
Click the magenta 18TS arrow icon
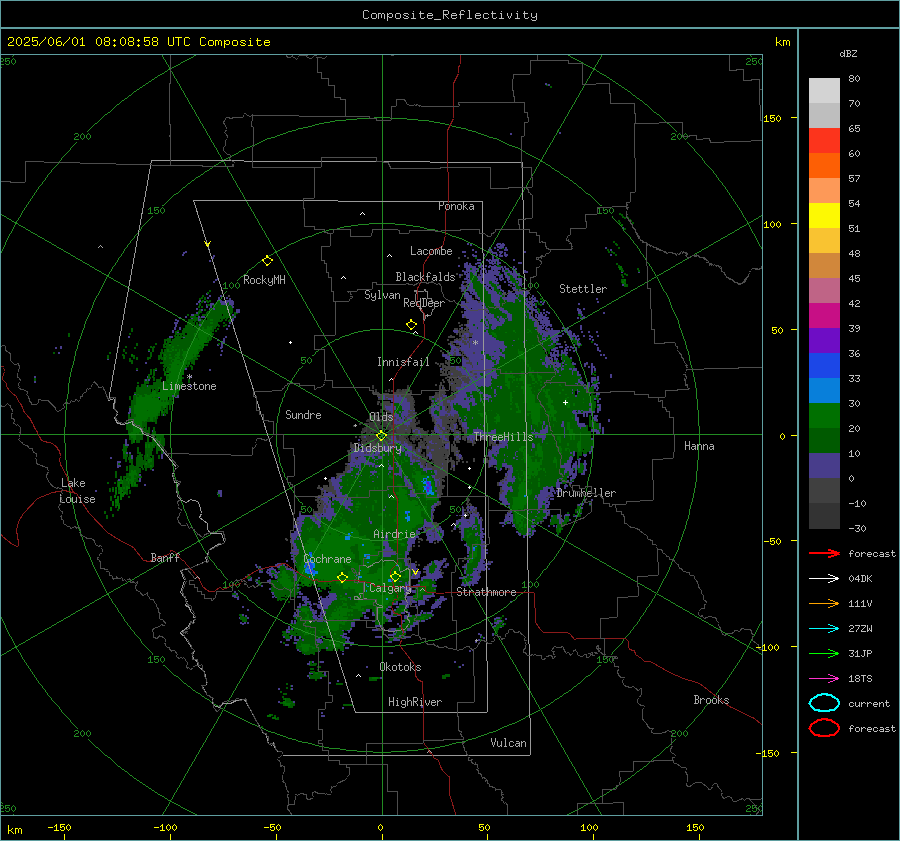tap(824, 679)
